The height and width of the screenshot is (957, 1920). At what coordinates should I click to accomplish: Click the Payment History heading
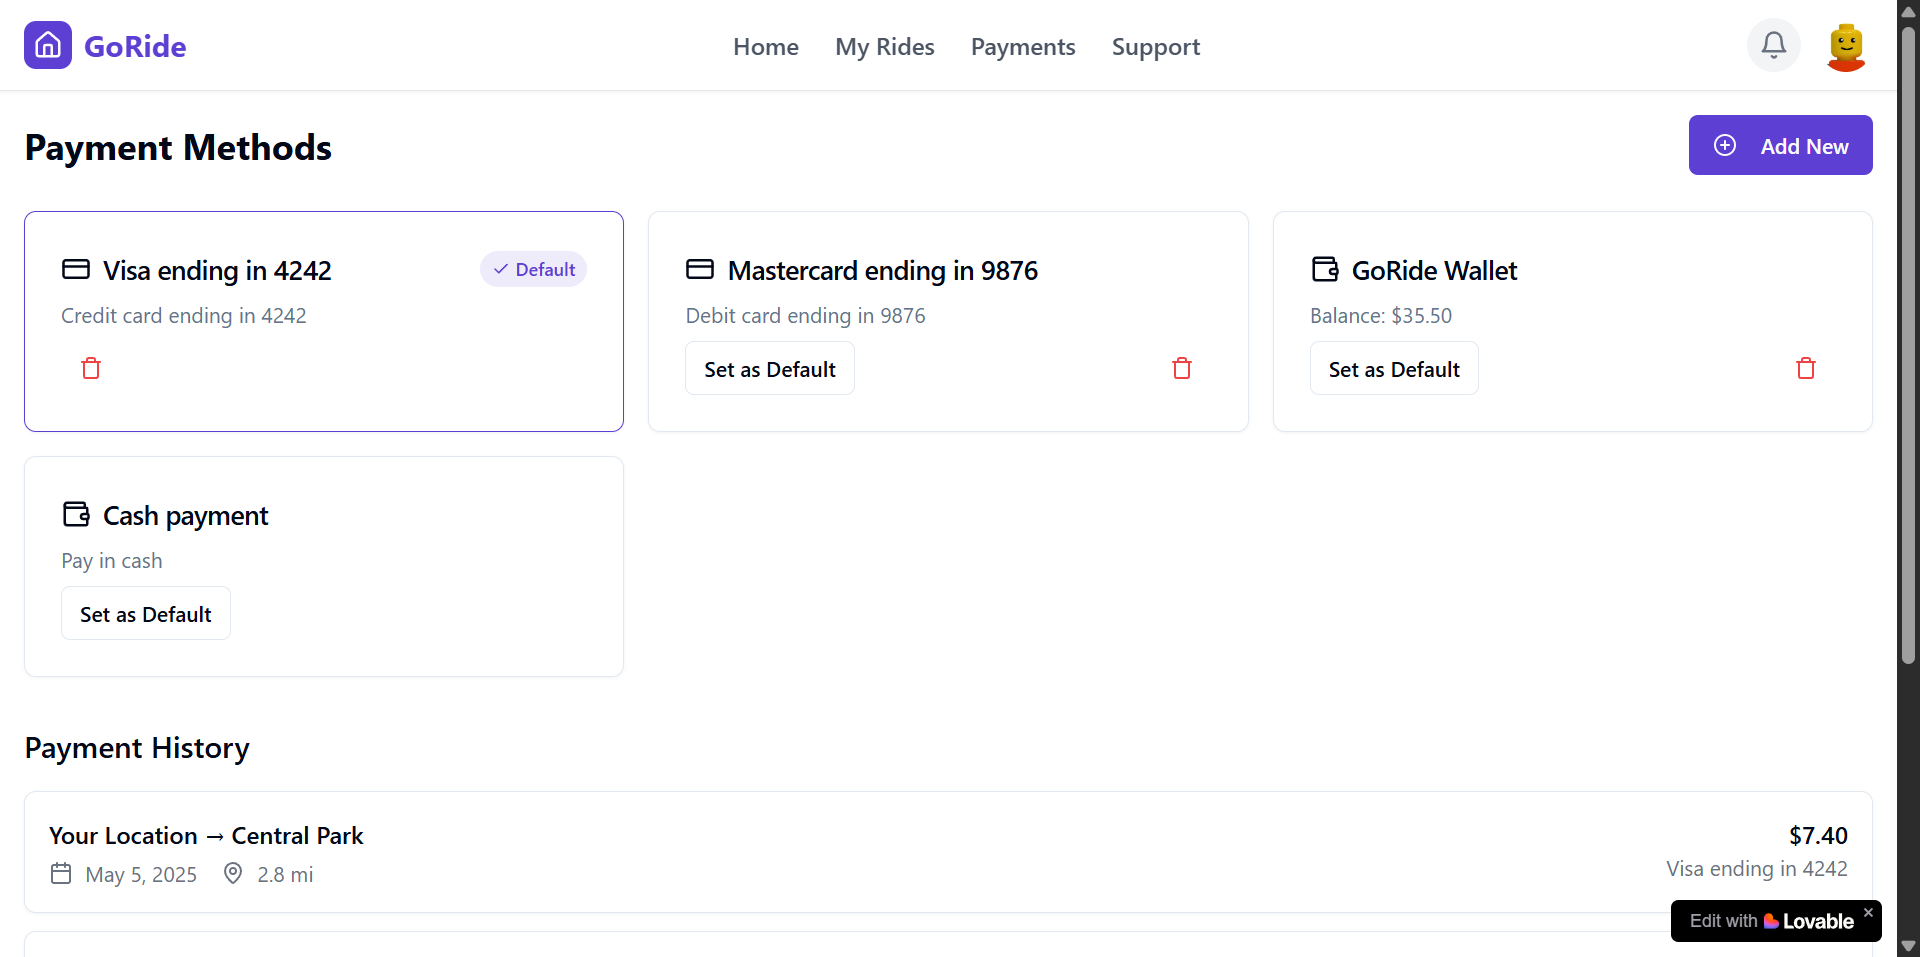coord(137,747)
